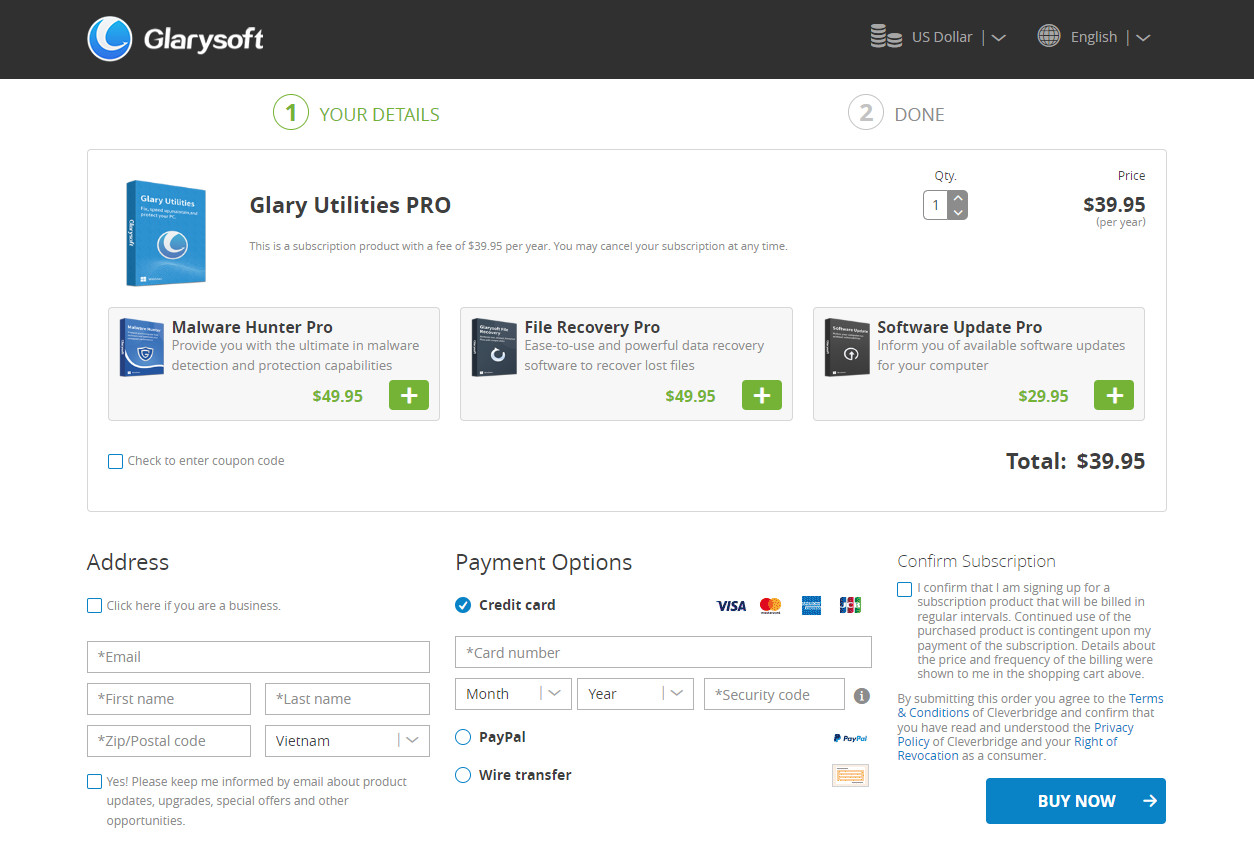Viewport: 1254px width, 844px height.
Task: Click the Card number field
Action: [663, 652]
